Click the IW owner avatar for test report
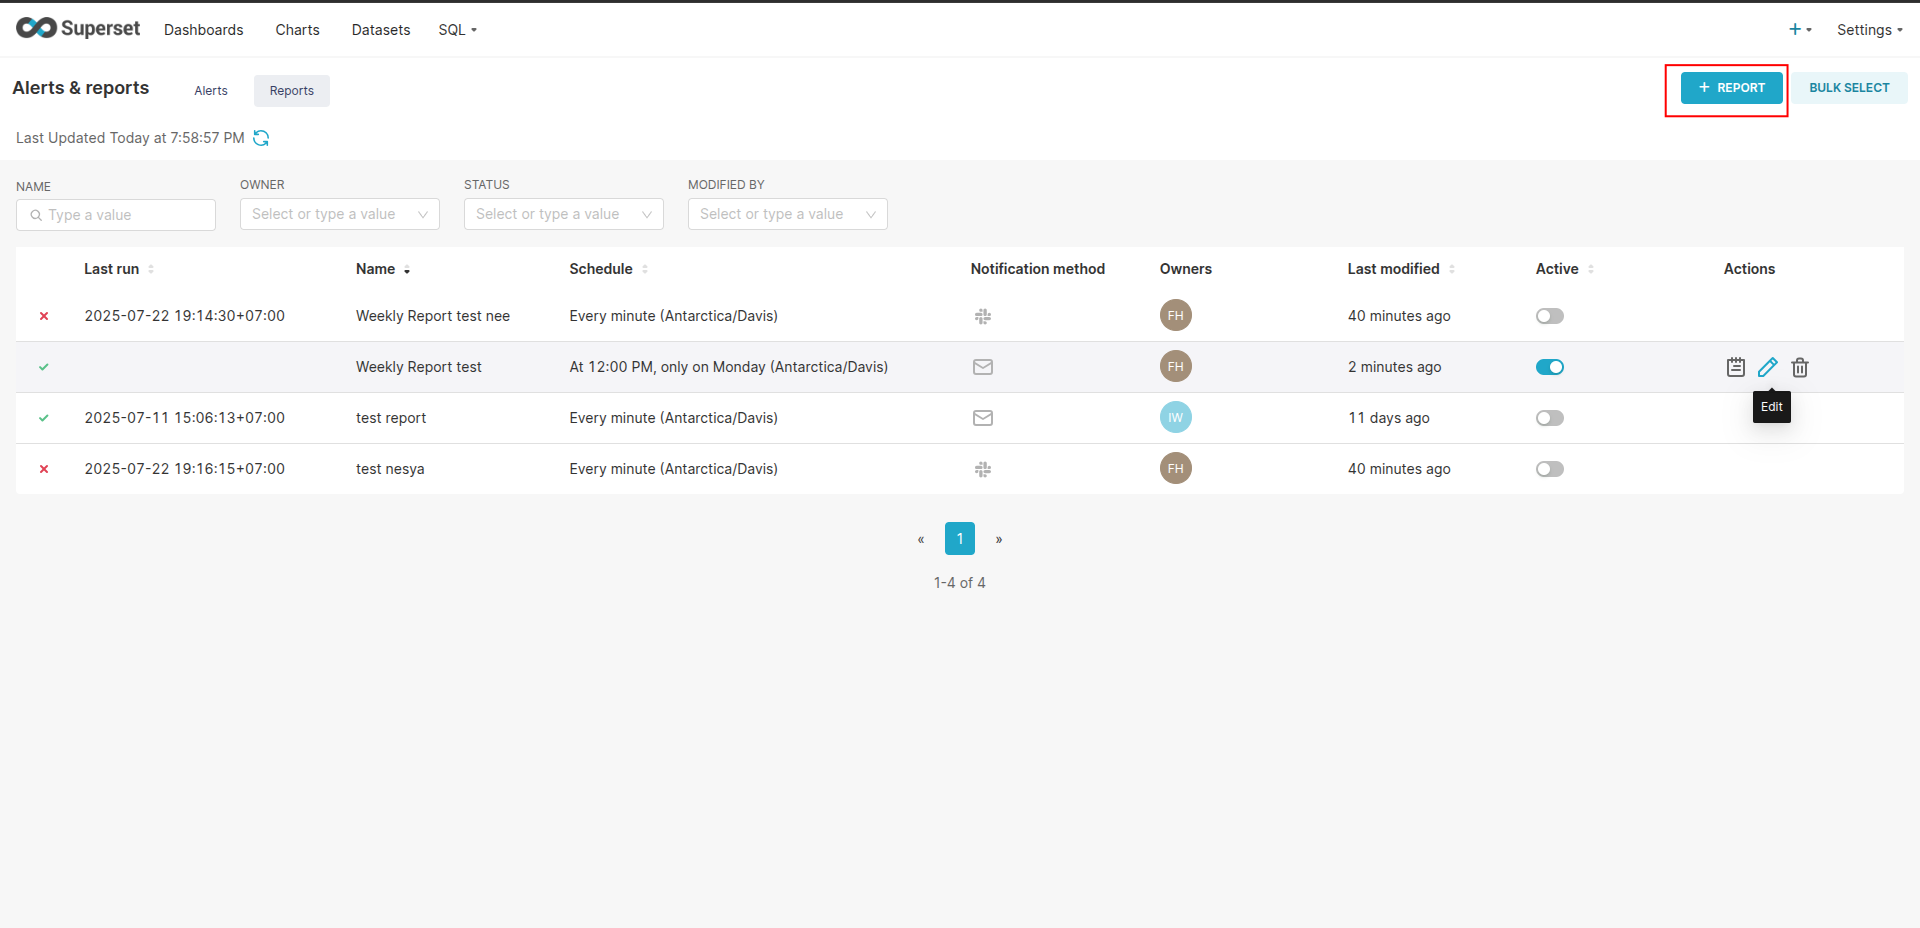The image size is (1920, 928). click(1175, 418)
